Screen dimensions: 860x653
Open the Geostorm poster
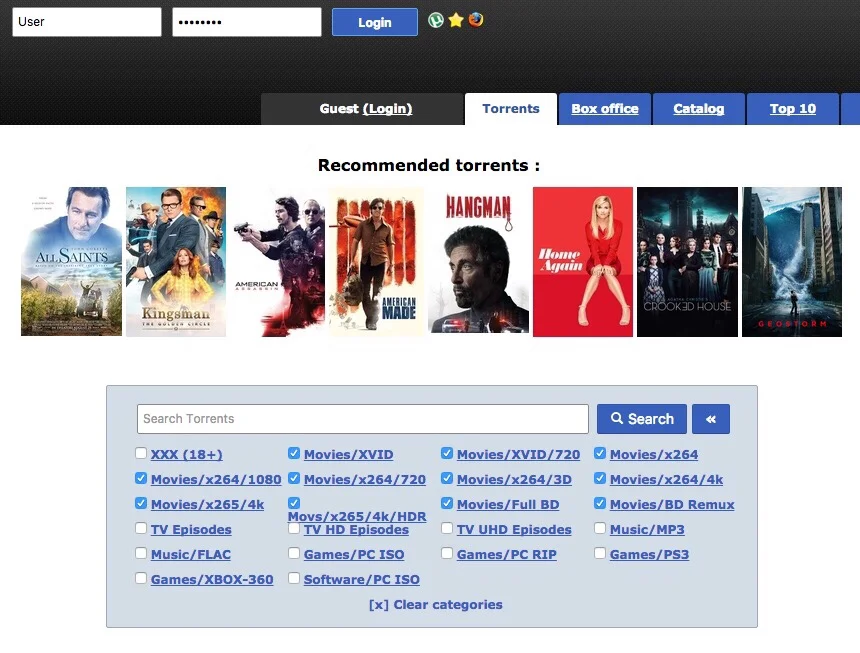792,262
